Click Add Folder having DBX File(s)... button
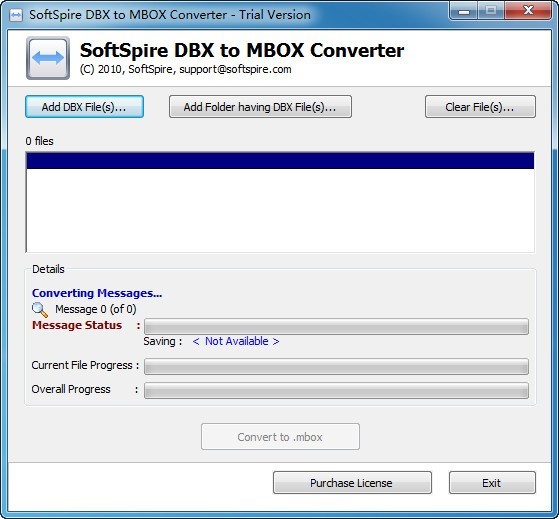 pyautogui.click(x=260, y=107)
